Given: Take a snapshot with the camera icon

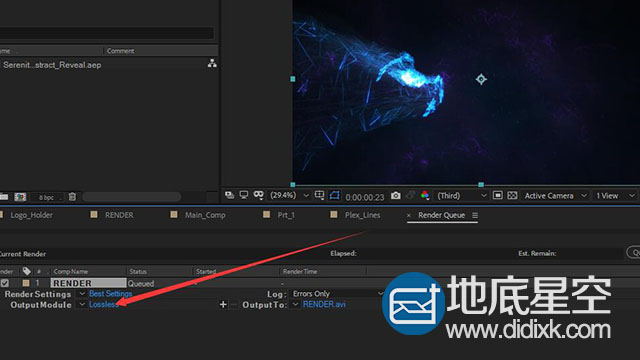Looking at the screenshot, I should tap(396, 196).
